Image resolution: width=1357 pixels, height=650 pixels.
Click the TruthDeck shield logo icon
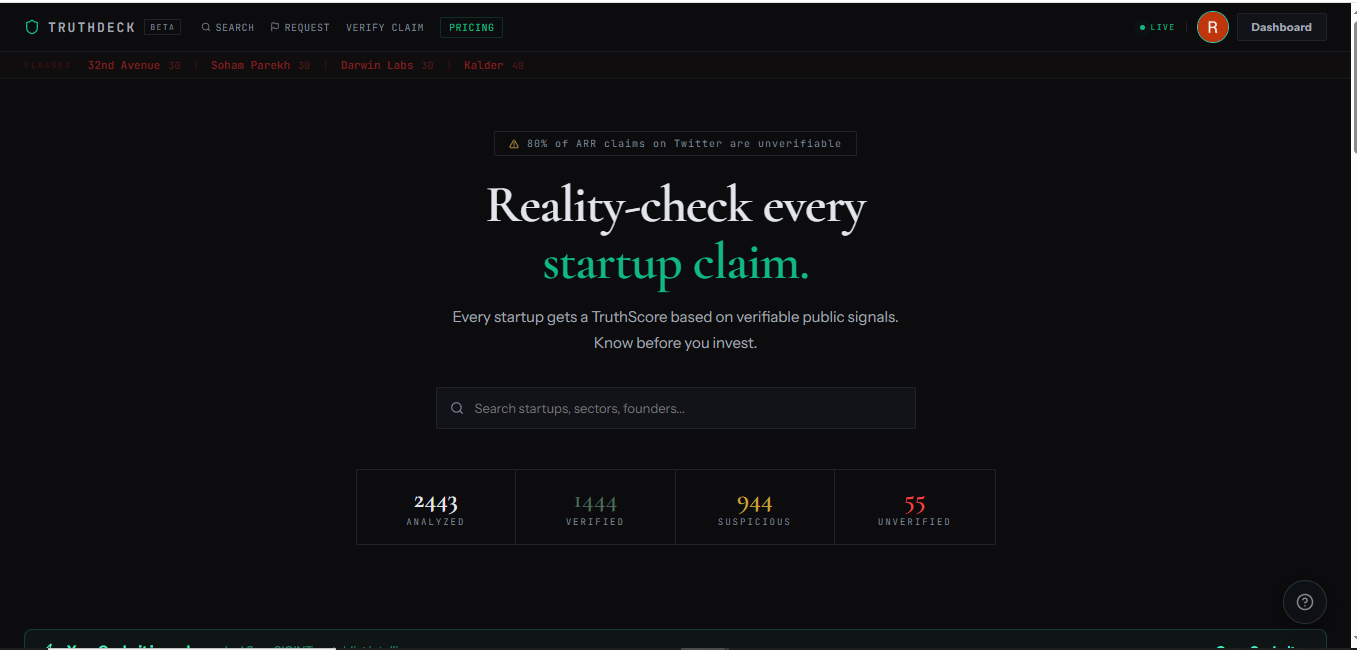[x=31, y=27]
